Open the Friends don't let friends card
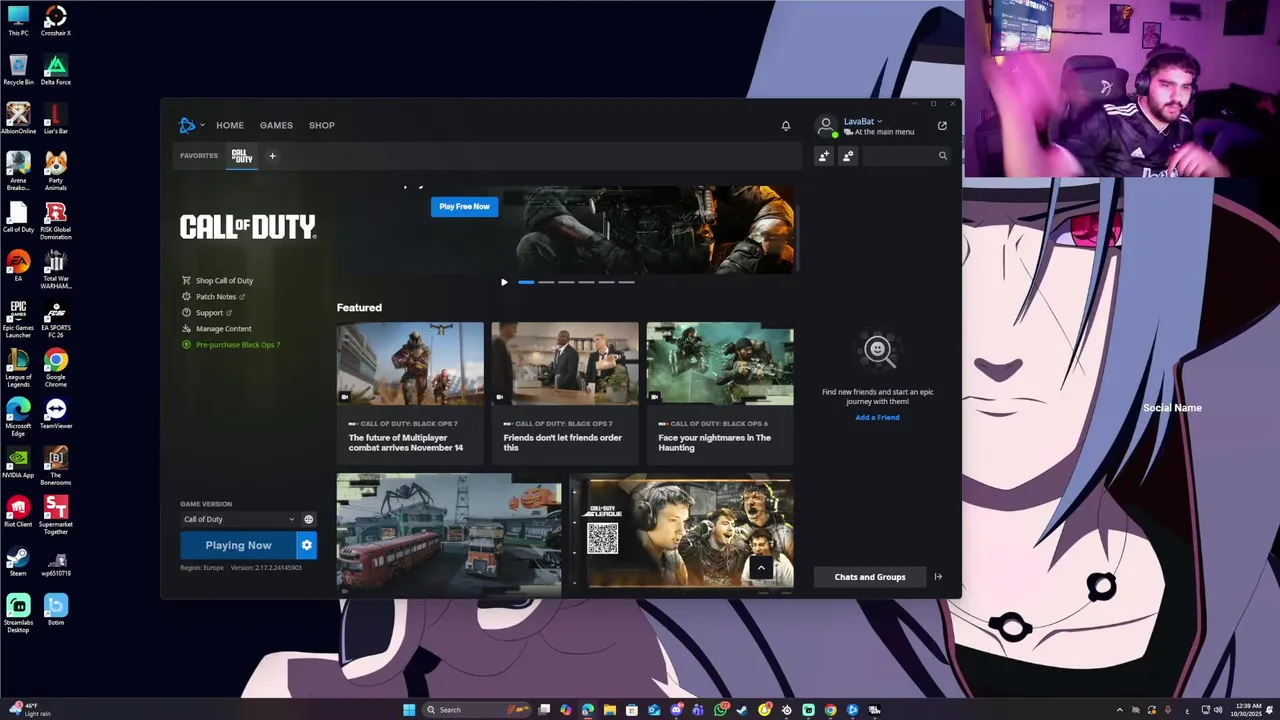The height and width of the screenshot is (720, 1280). pos(565,393)
